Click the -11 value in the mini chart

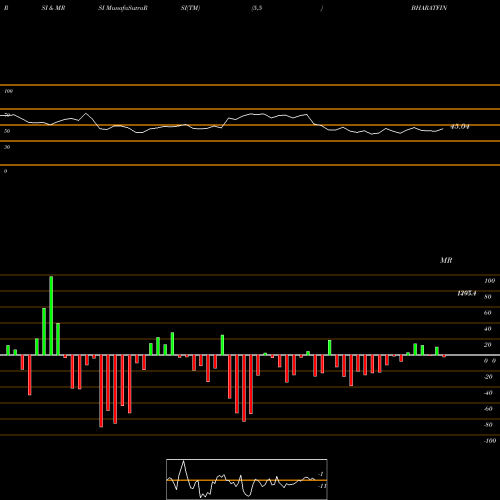coord(322,486)
